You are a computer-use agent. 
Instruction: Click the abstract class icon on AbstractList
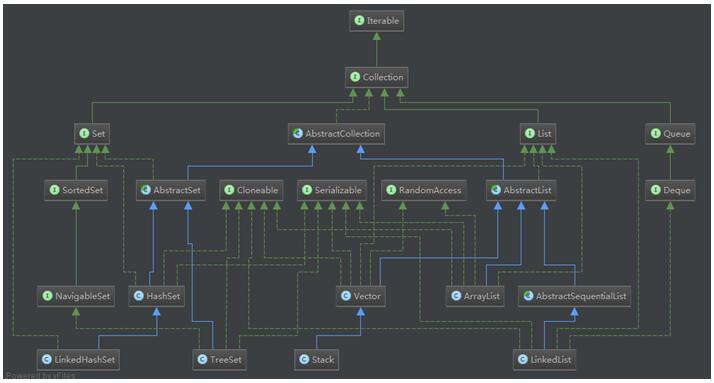[x=495, y=190]
